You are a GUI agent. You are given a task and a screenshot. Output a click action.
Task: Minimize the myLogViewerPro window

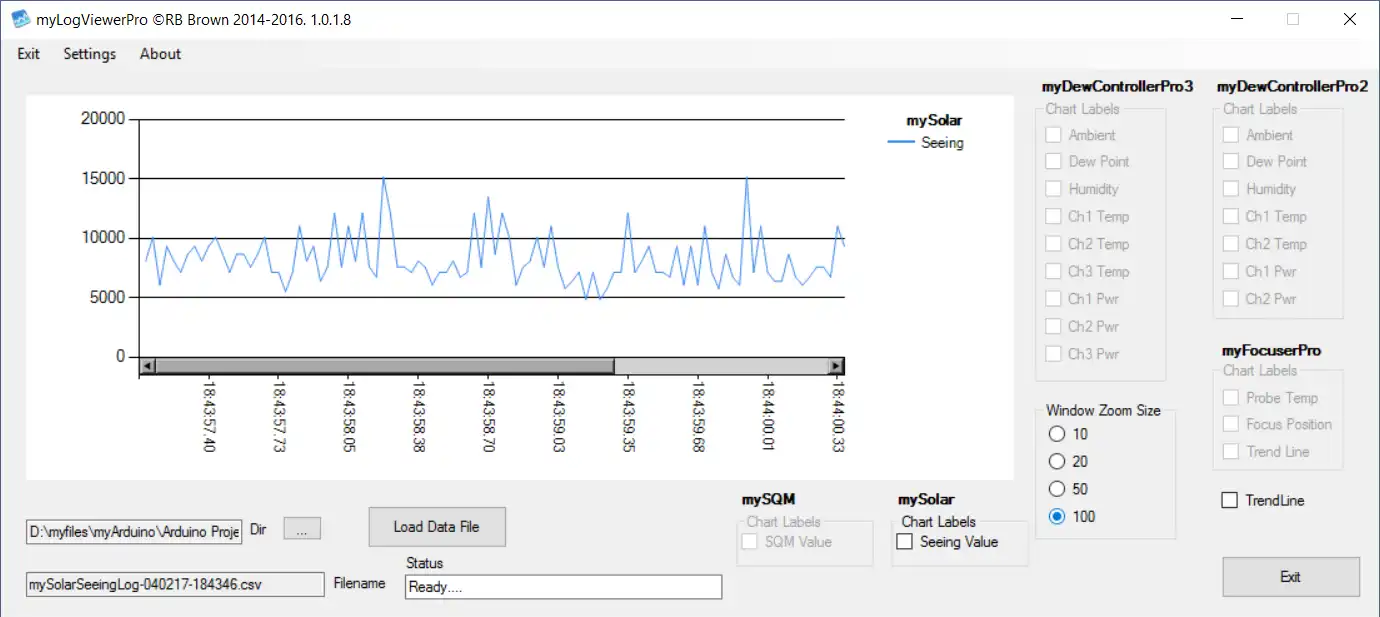[1238, 19]
